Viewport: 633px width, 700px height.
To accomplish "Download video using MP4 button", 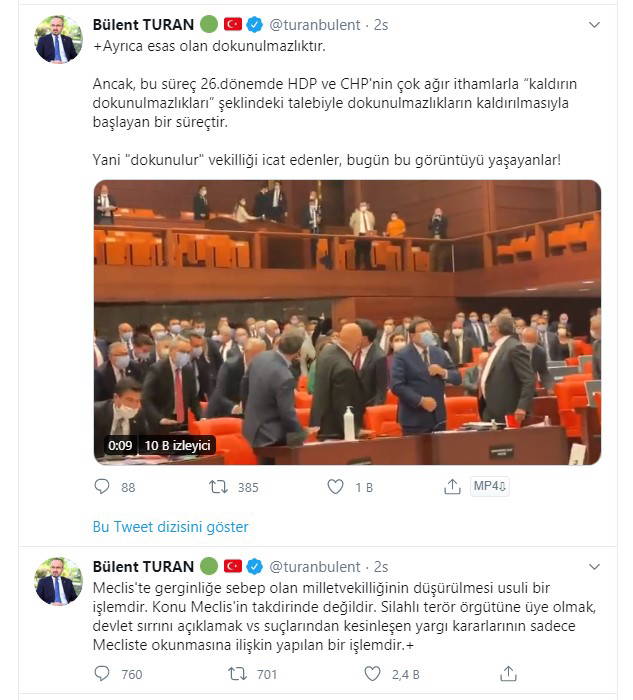I will [489, 486].
